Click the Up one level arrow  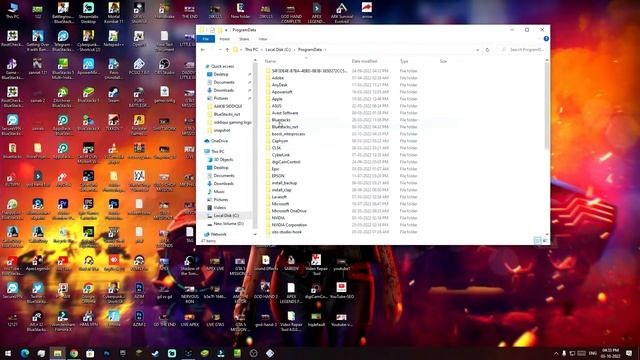(x=227, y=49)
